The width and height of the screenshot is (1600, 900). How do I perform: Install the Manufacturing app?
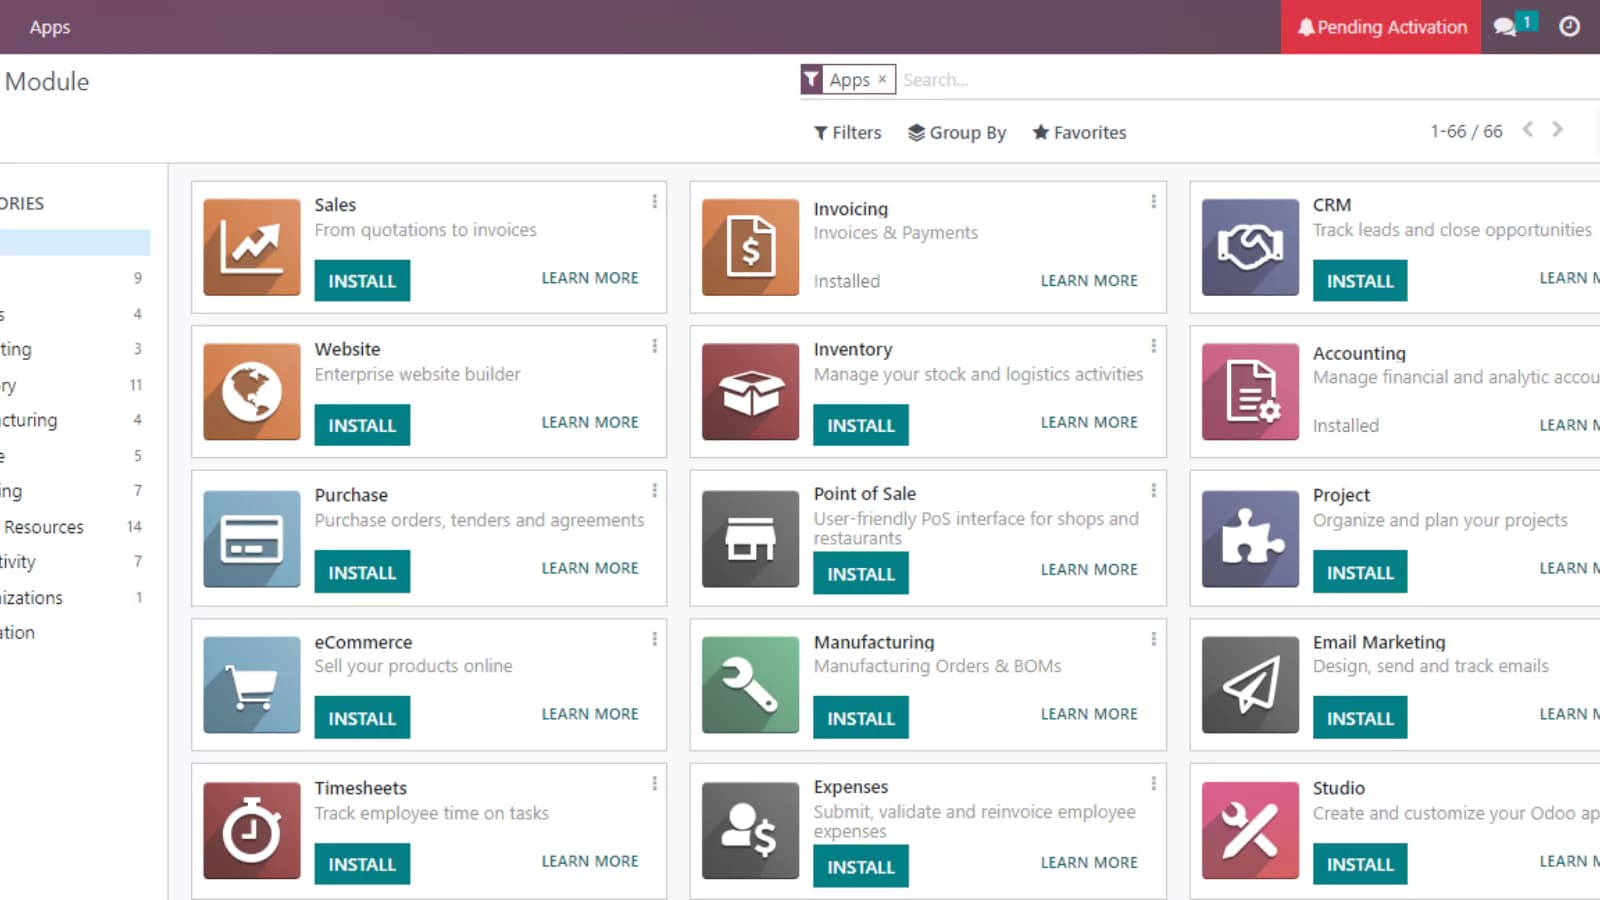[x=861, y=718]
